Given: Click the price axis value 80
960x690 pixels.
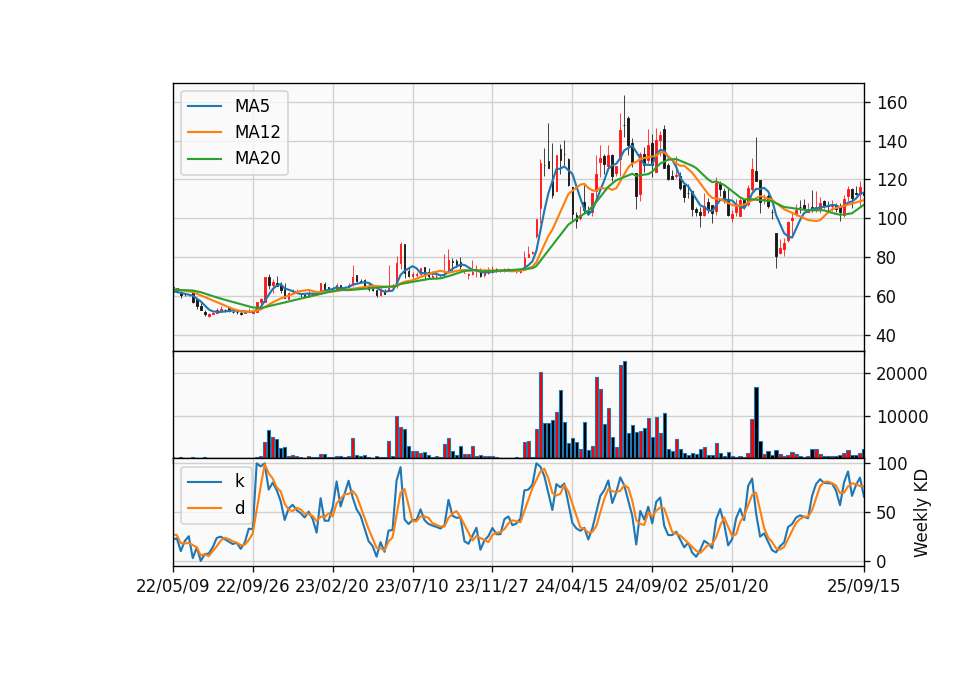Looking at the screenshot, I should point(887,258).
